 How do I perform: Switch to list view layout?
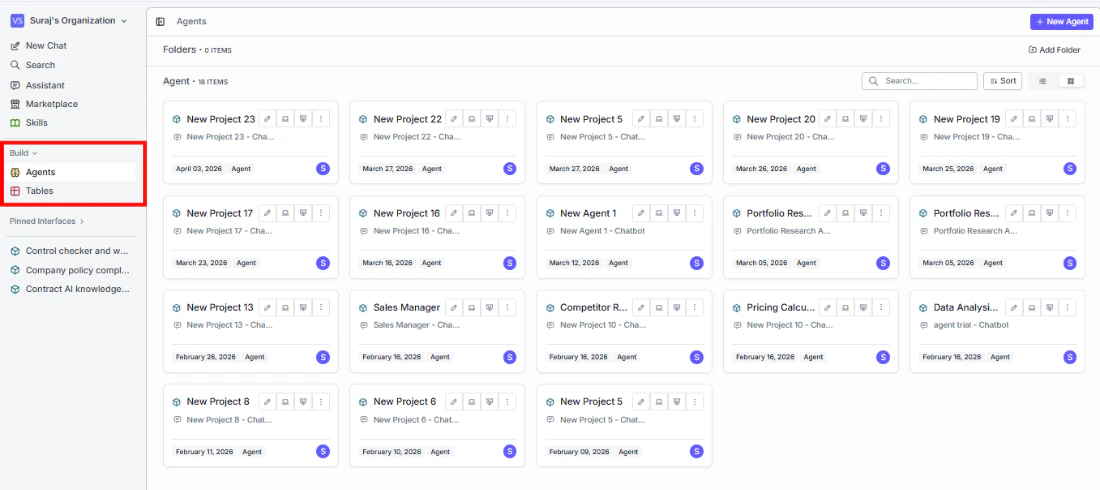point(1042,81)
